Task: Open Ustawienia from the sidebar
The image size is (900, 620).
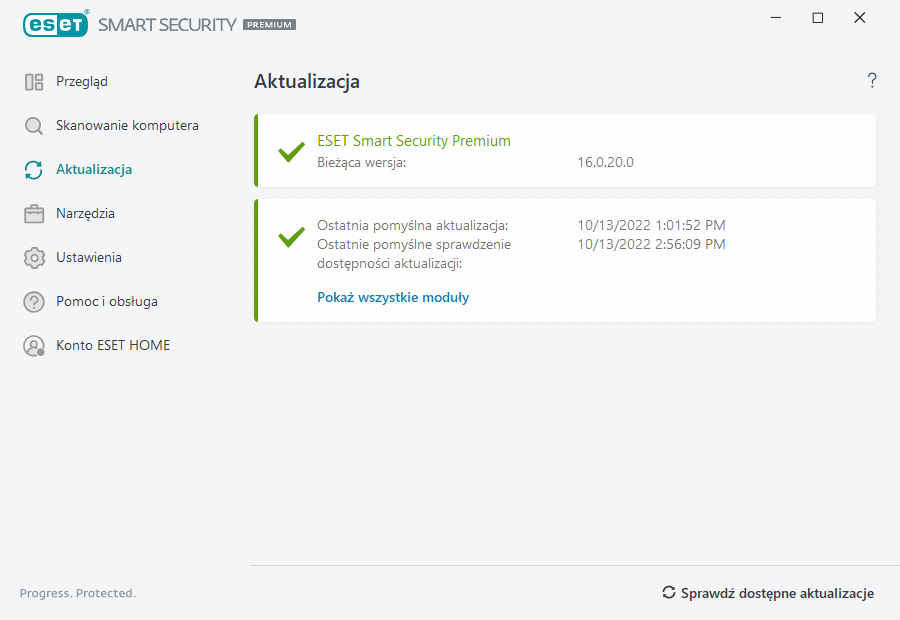Action: point(89,258)
